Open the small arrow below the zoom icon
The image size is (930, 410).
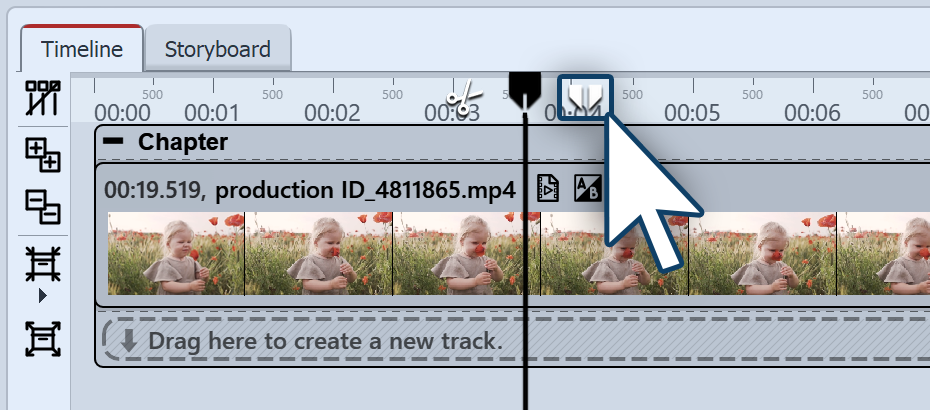[x=43, y=296]
